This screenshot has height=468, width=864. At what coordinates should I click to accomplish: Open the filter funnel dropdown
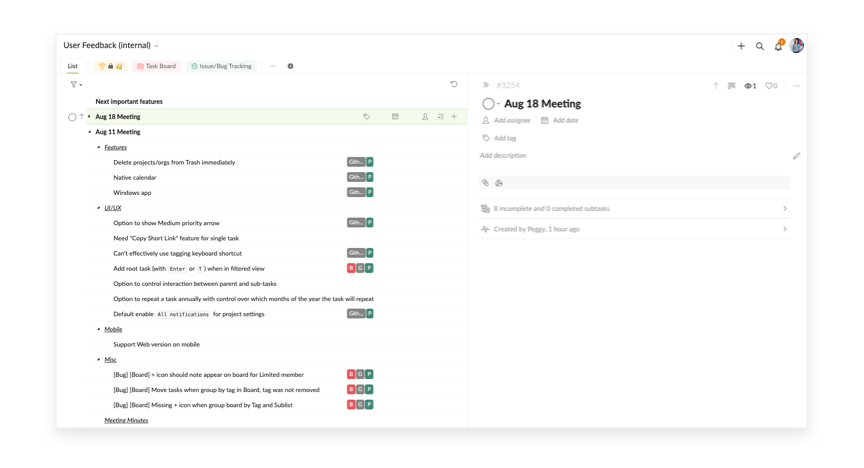(x=76, y=84)
